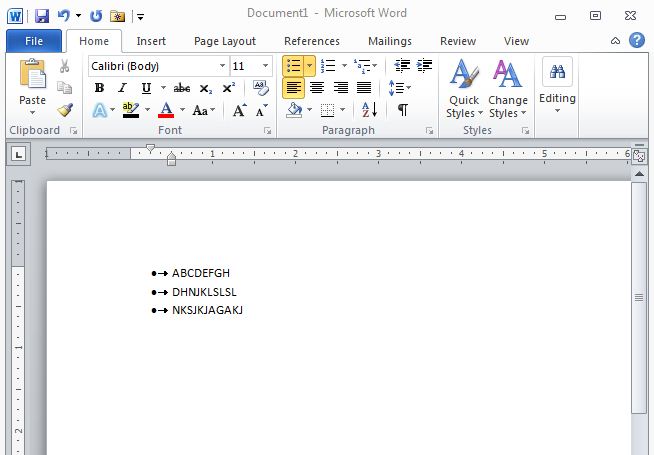Image resolution: width=654 pixels, height=455 pixels.
Task: Apply subscript formatting
Action: pyautogui.click(x=206, y=88)
